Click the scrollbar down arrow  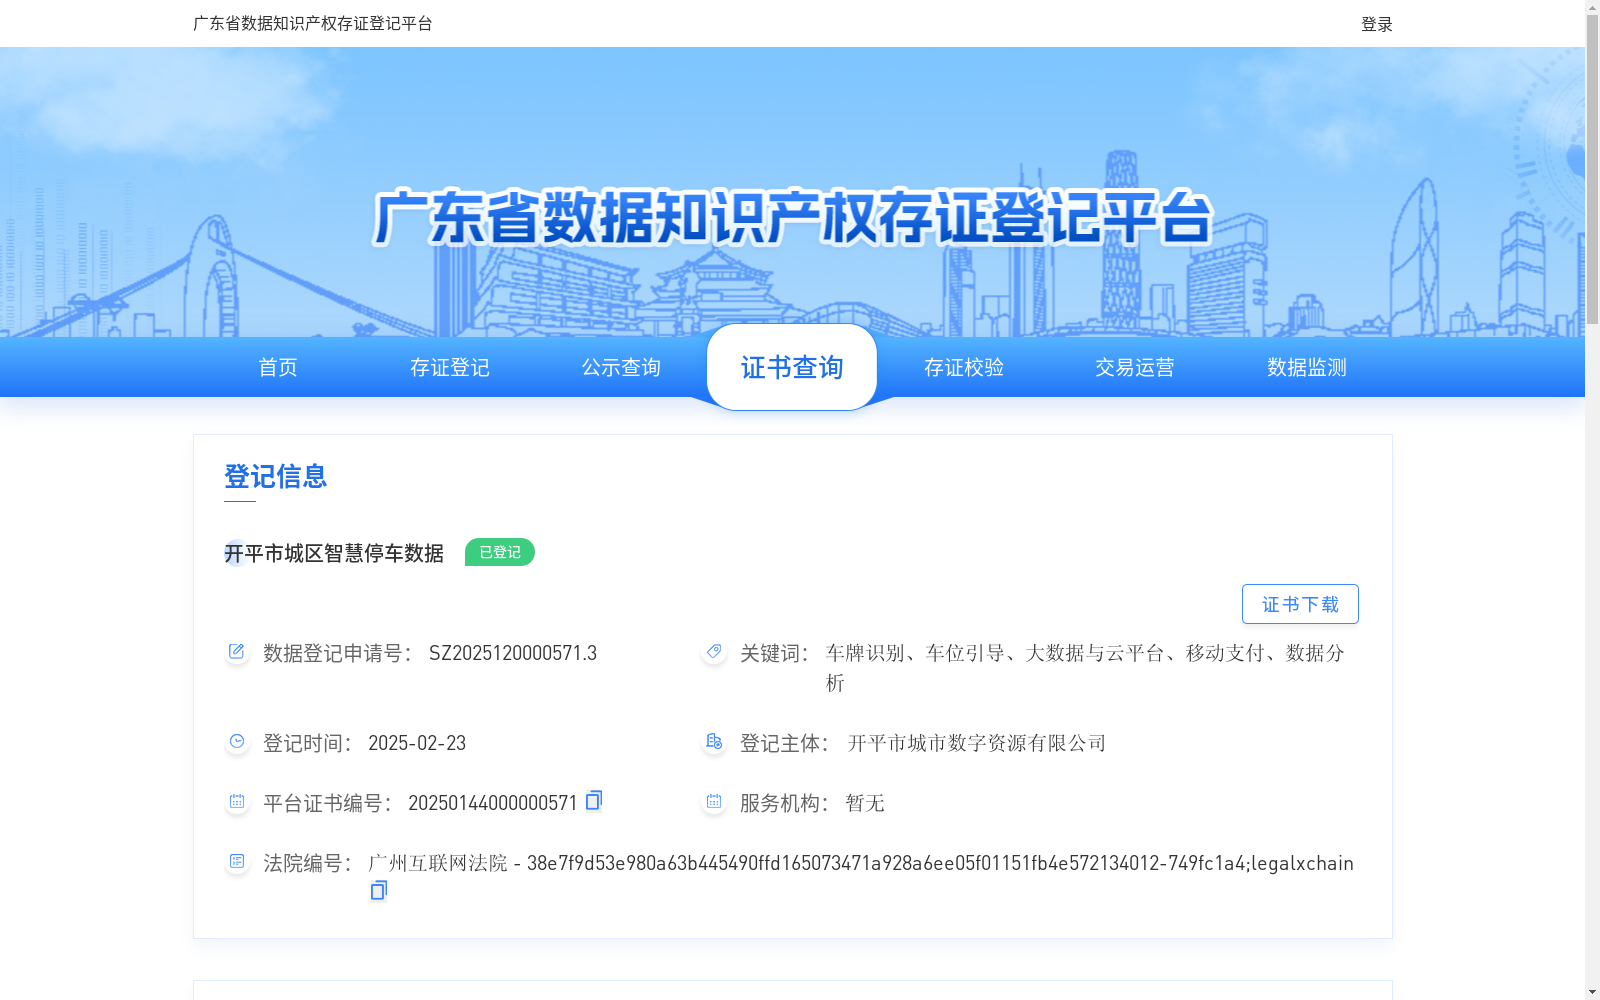click(1592, 992)
